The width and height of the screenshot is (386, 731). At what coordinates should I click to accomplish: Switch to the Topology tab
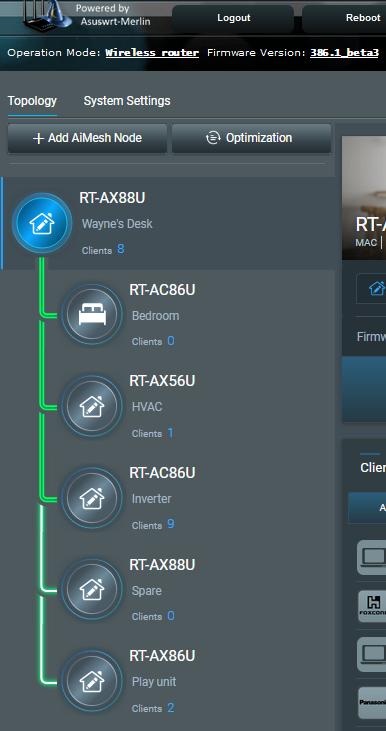point(32,101)
